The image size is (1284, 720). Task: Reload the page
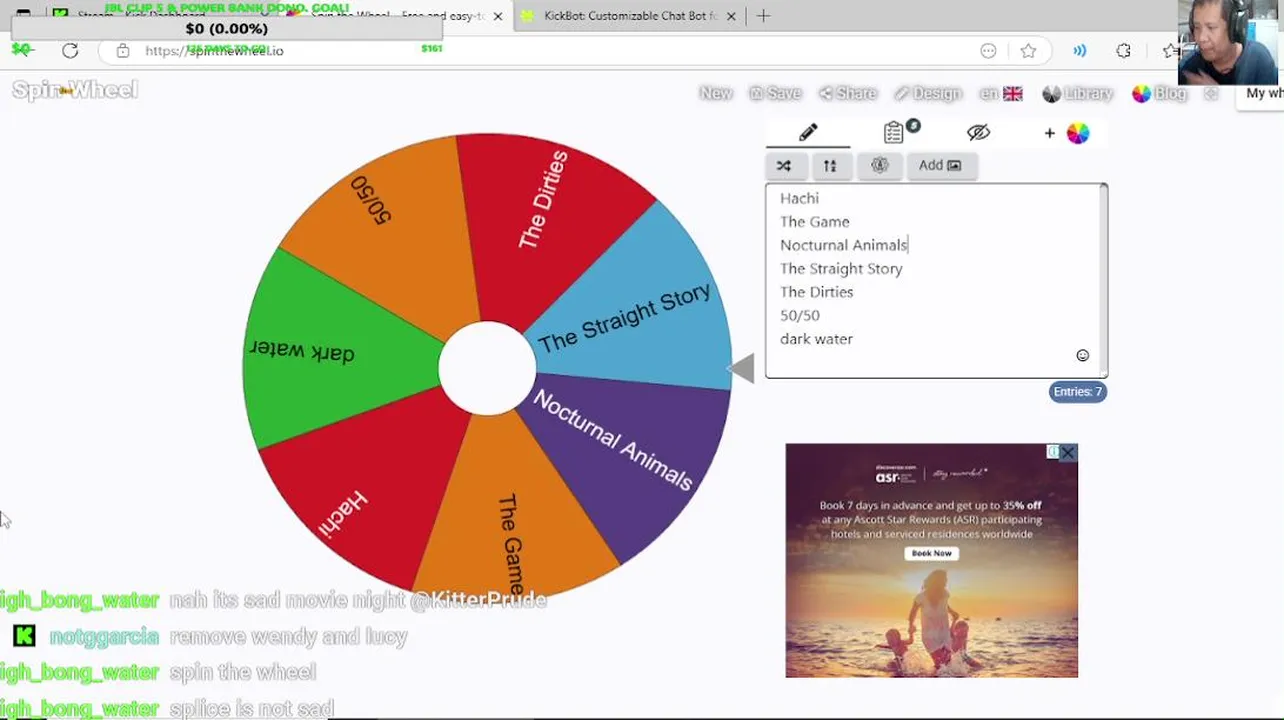70,50
